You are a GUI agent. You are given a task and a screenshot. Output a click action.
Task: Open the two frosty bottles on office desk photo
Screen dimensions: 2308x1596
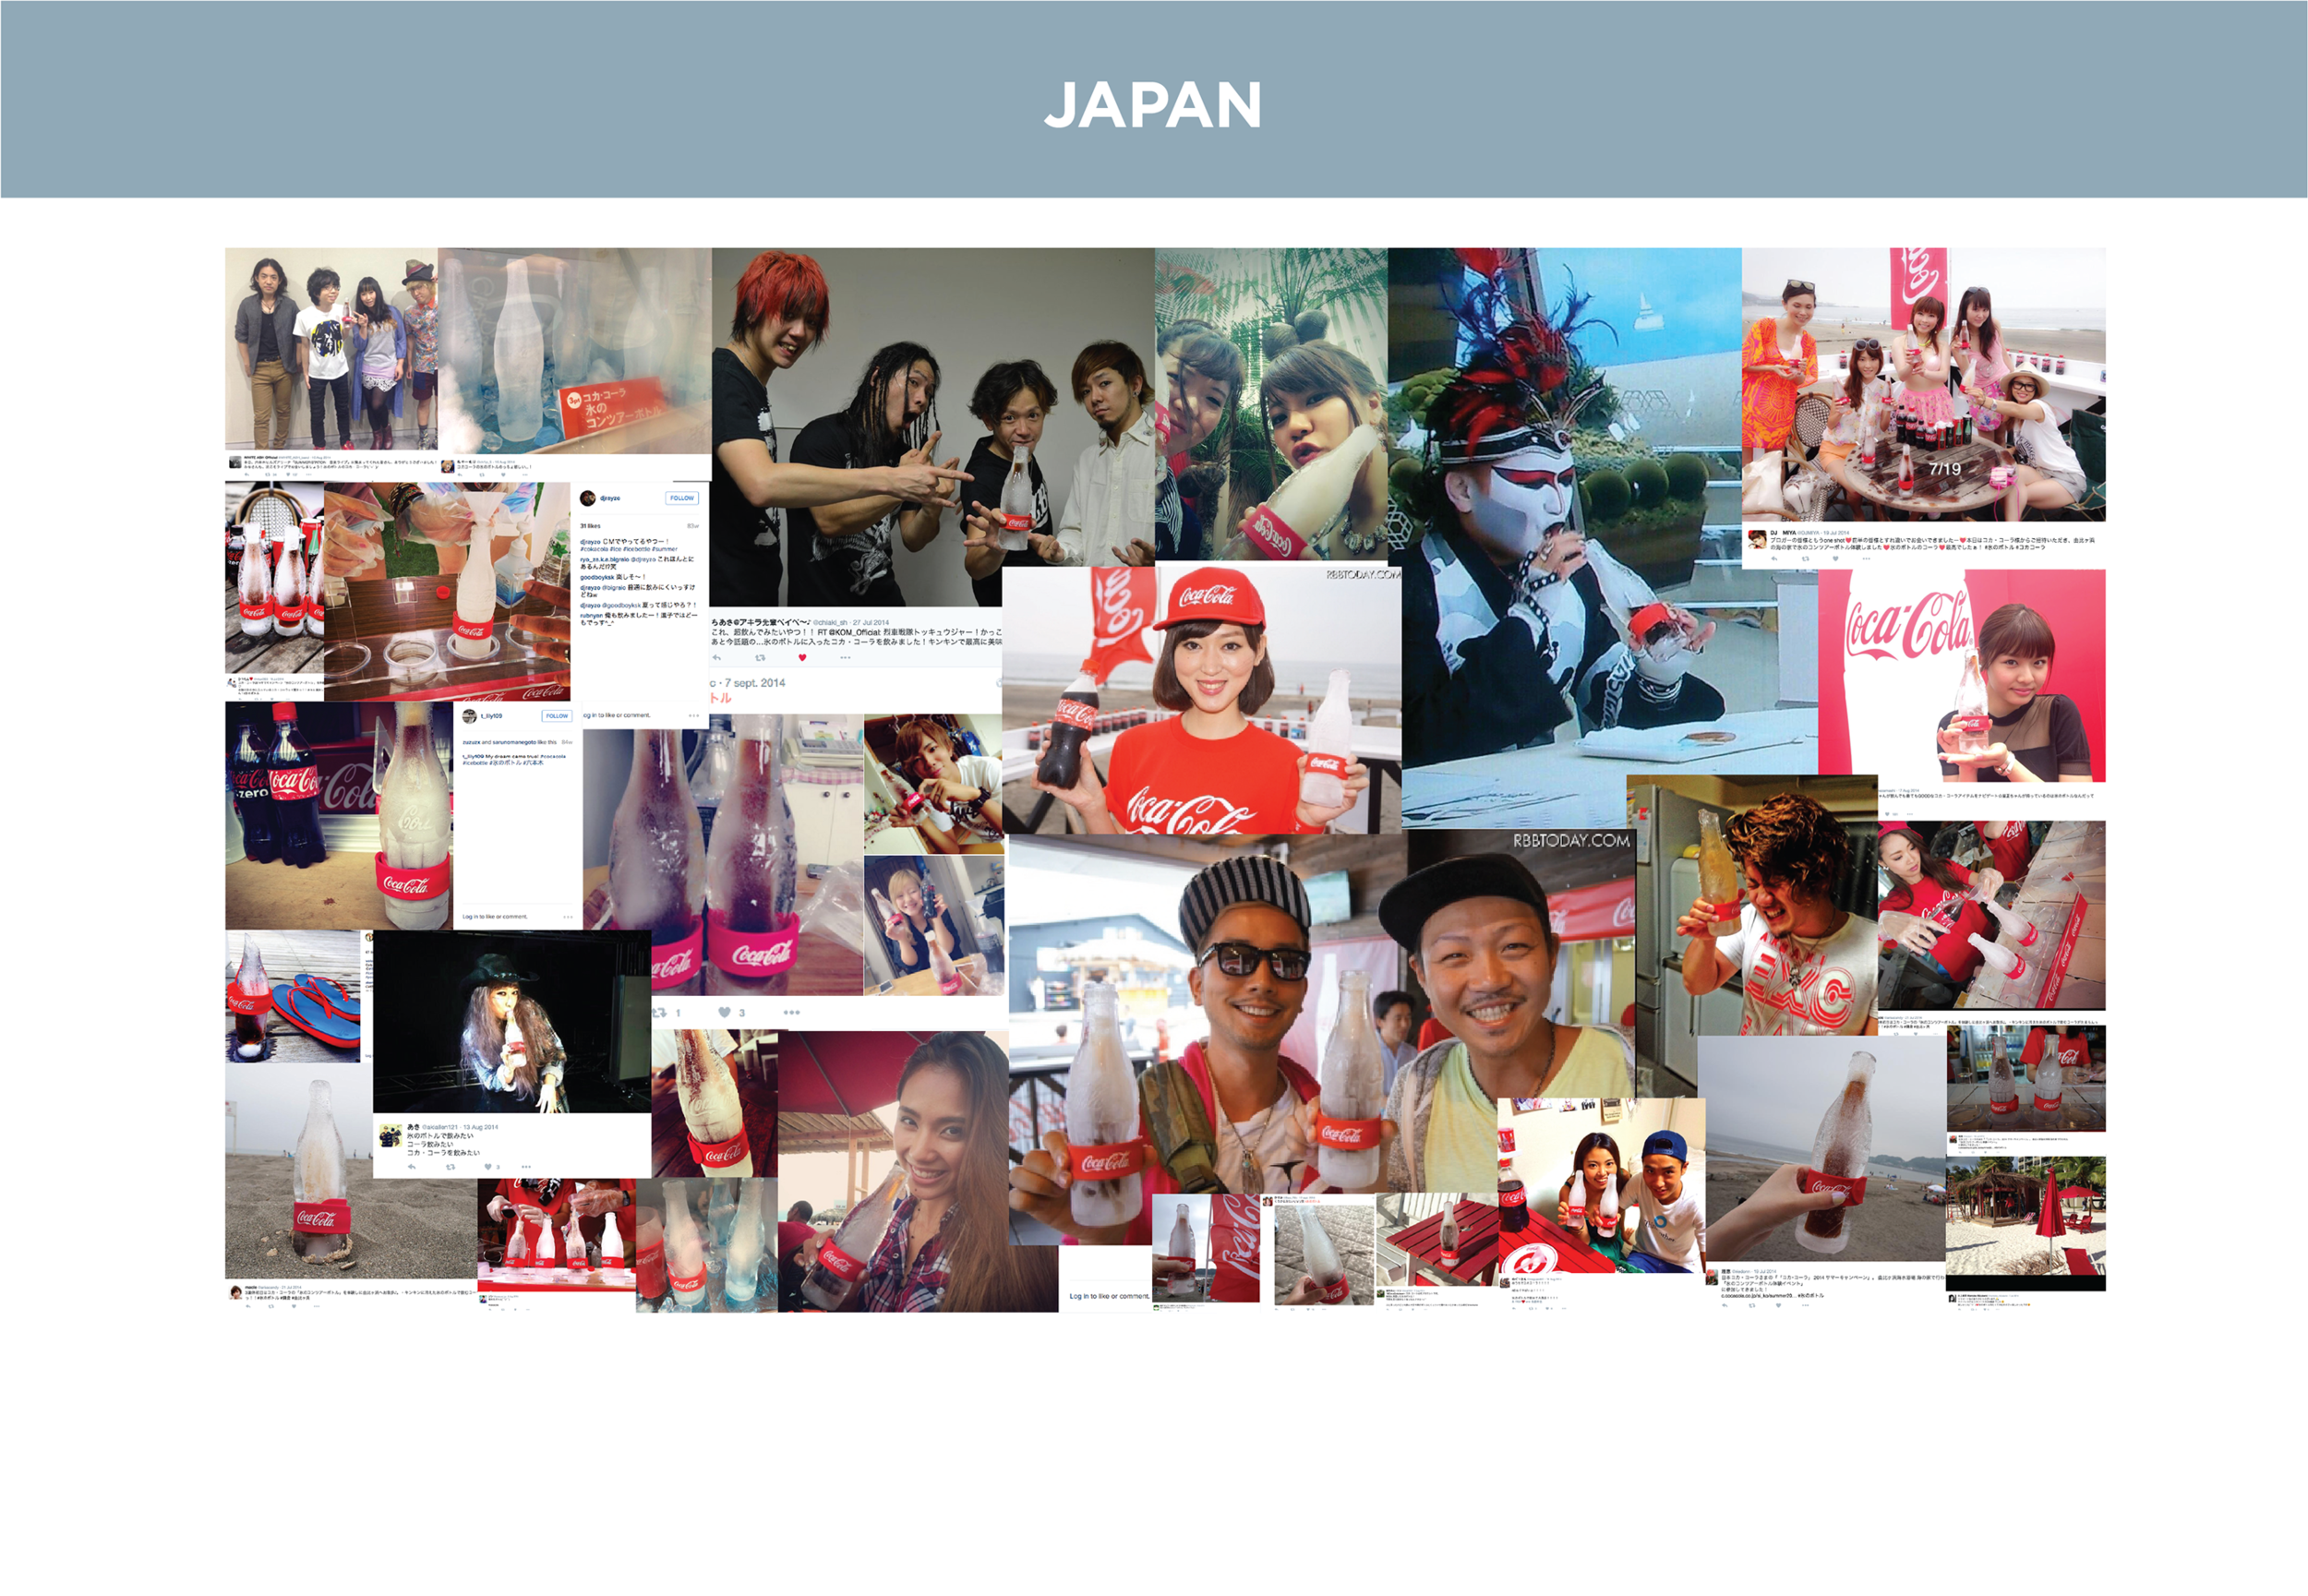[722, 862]
